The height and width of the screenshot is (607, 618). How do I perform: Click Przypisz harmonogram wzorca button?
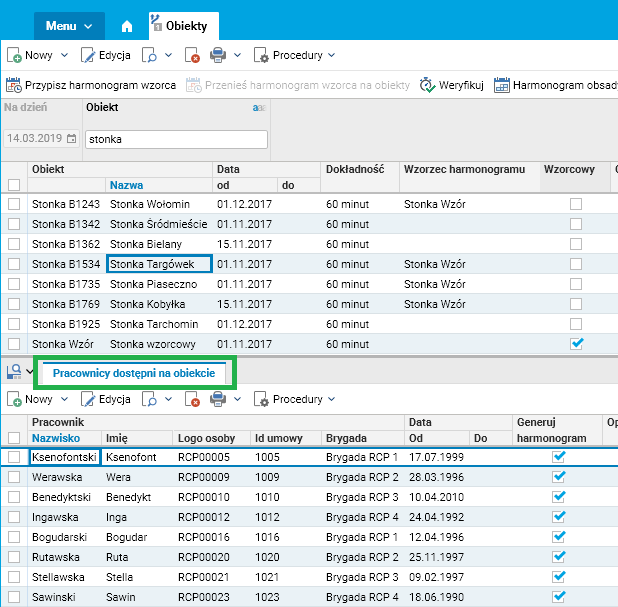tap(91, 85)
